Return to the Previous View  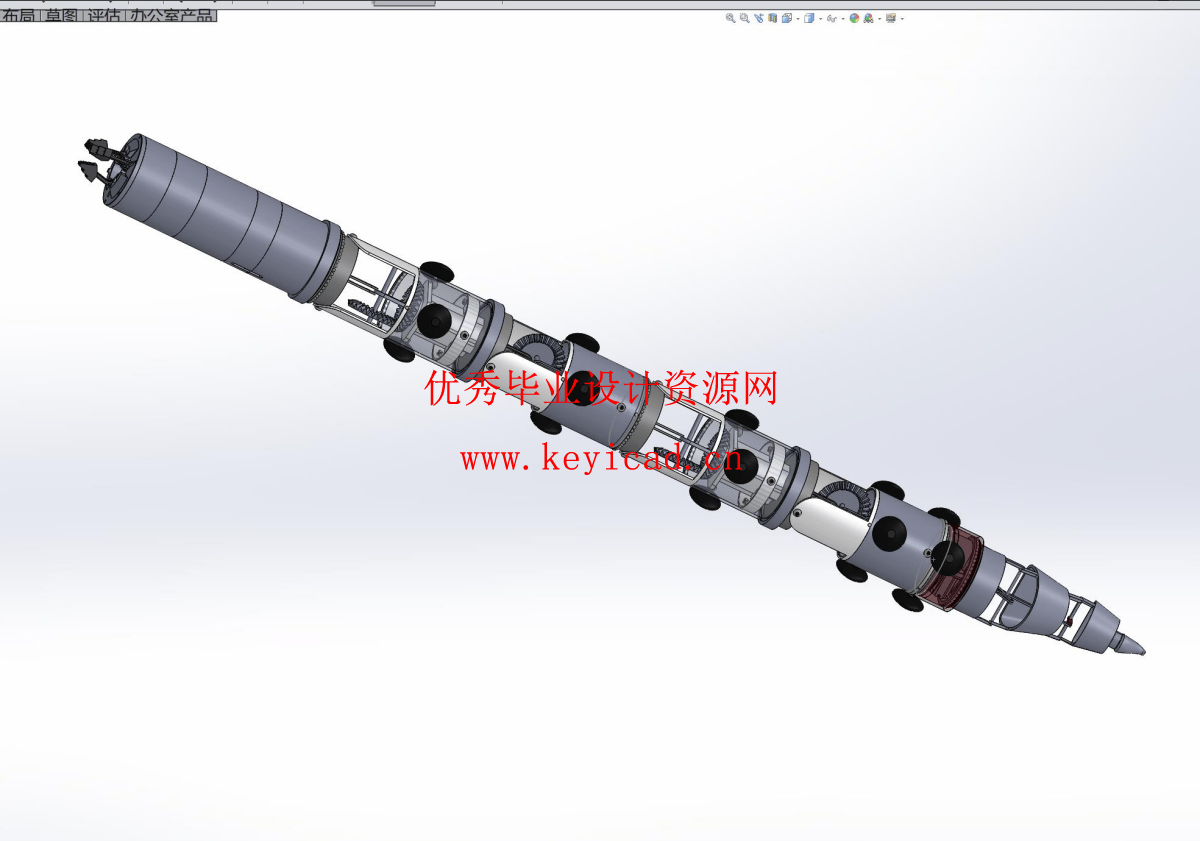click(x=759, y=18)
